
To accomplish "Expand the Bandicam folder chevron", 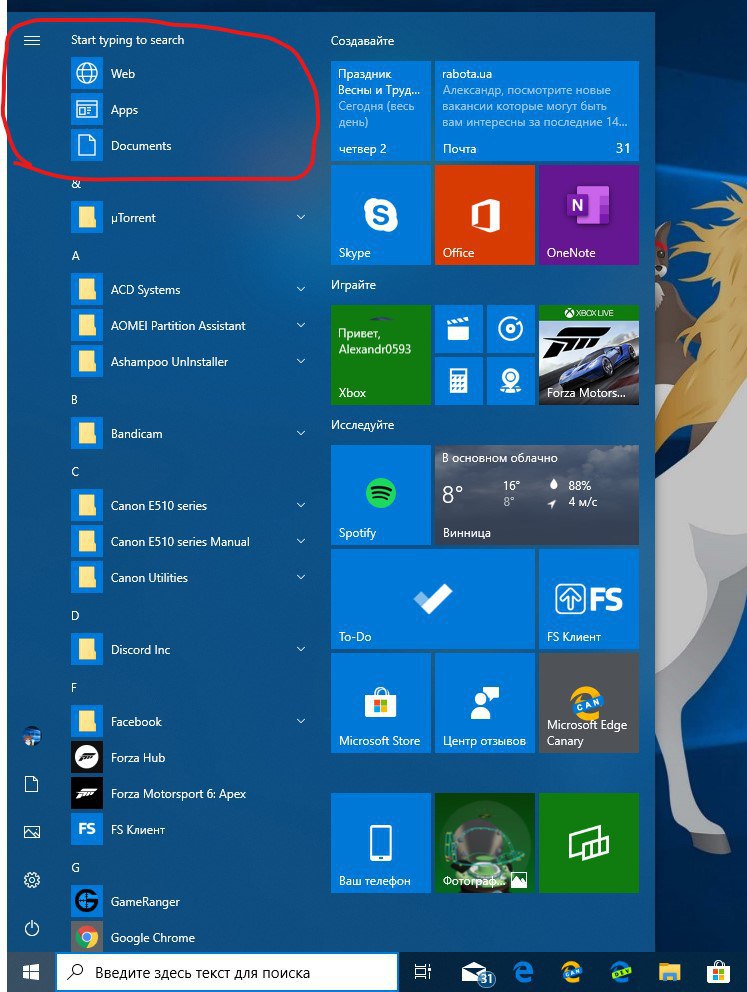I will pyautogui.click(x=301, y=433).
